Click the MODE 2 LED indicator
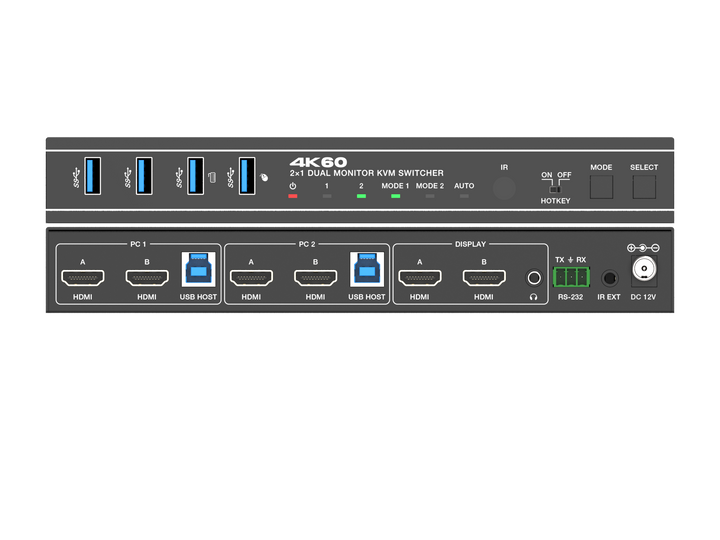 tap(430, 196)
